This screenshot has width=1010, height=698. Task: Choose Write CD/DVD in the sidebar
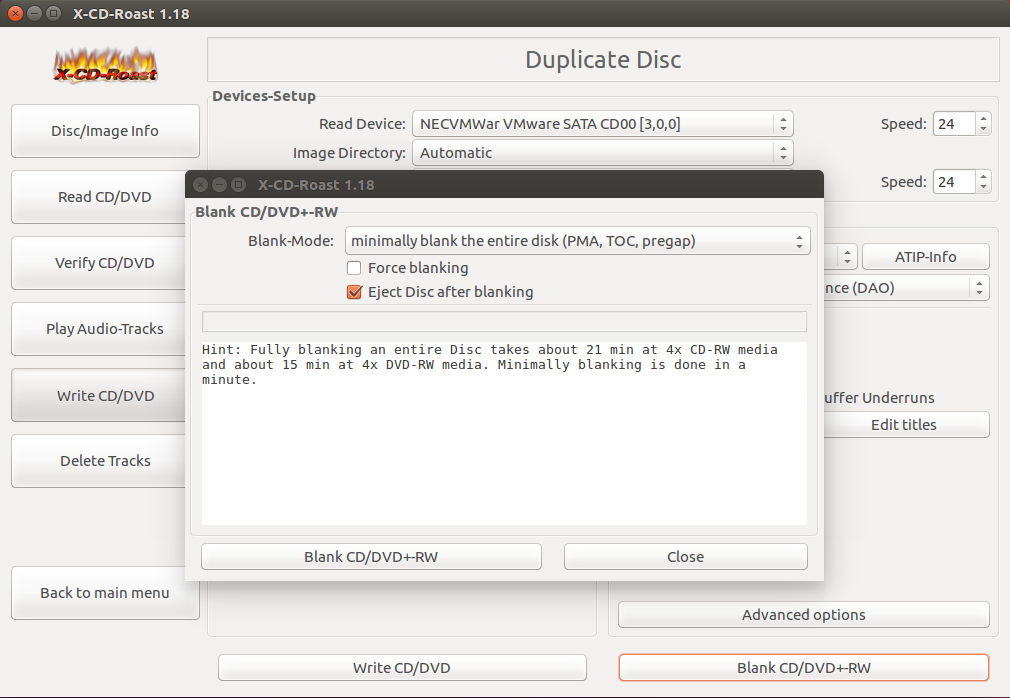99,395
